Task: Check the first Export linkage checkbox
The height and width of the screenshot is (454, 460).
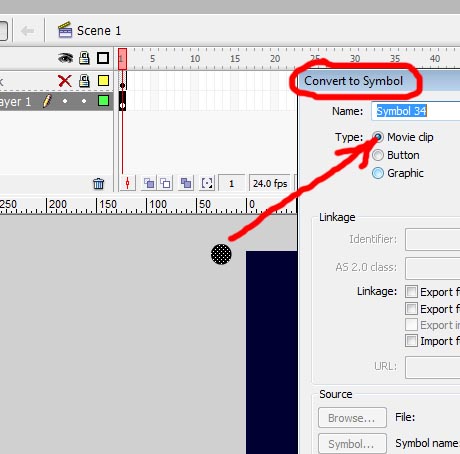Action: [x=411, y=292]
